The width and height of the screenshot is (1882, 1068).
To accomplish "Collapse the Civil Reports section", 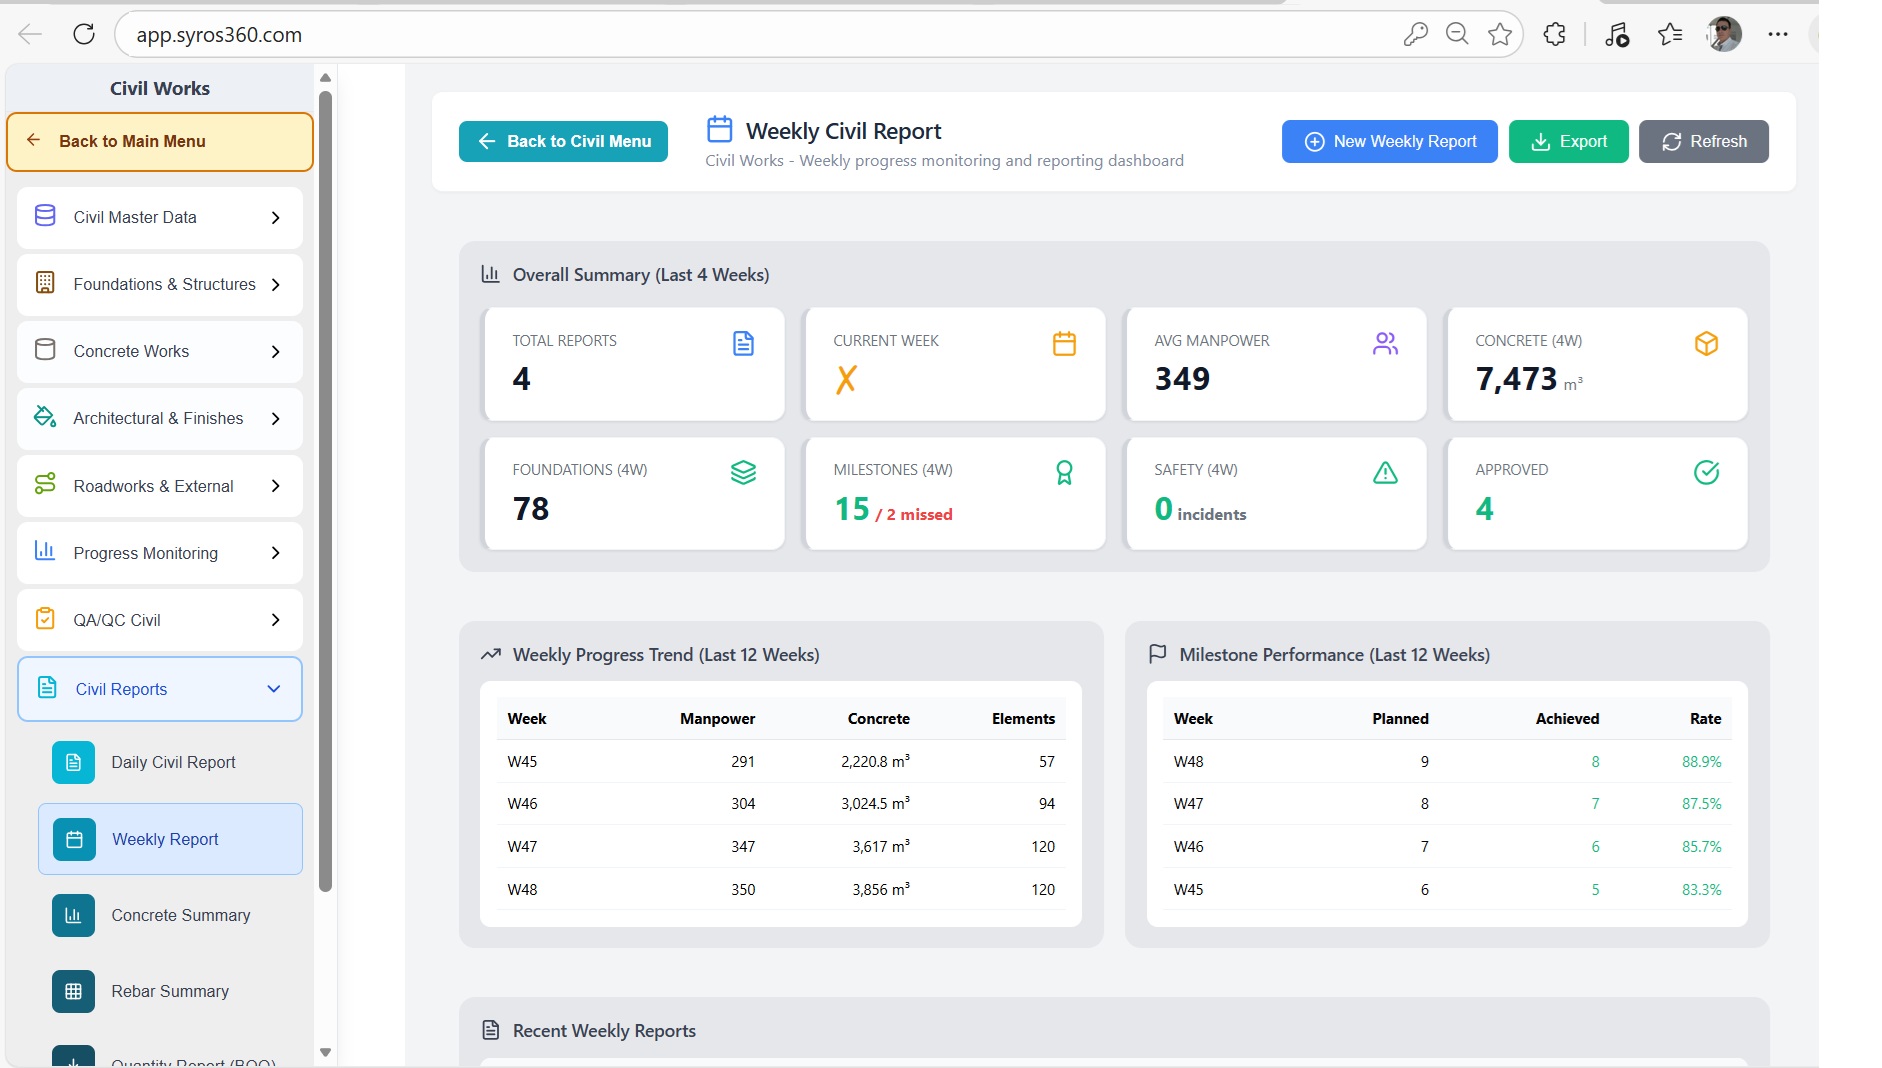I will click(x=273, y=689).
